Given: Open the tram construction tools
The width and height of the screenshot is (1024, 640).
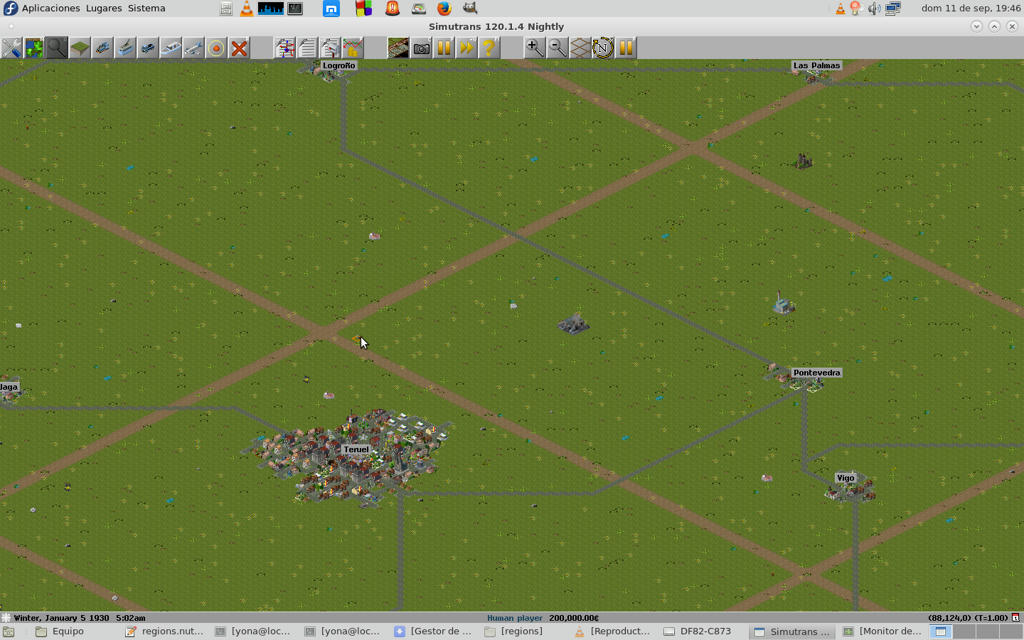Looking at the screenshot, I should [125, 48].
